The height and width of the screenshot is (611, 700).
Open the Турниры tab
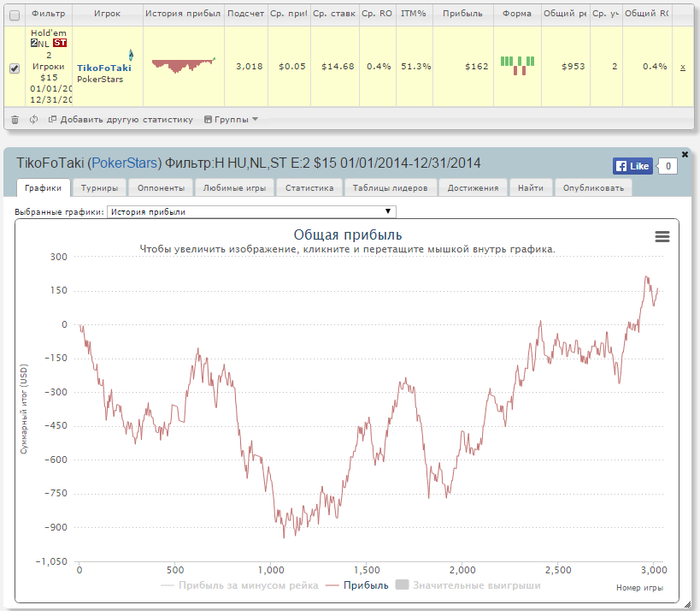pyautogui.click(x=100, y=188)
